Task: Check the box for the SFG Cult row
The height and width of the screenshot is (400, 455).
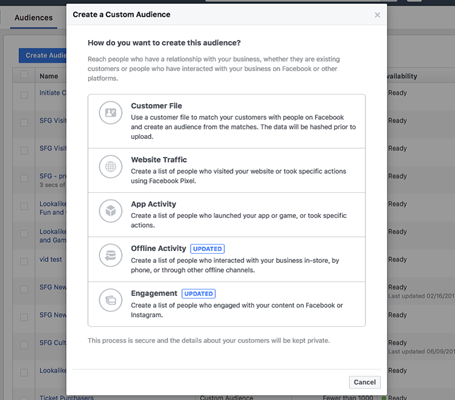Action: [x=24, y=345]
